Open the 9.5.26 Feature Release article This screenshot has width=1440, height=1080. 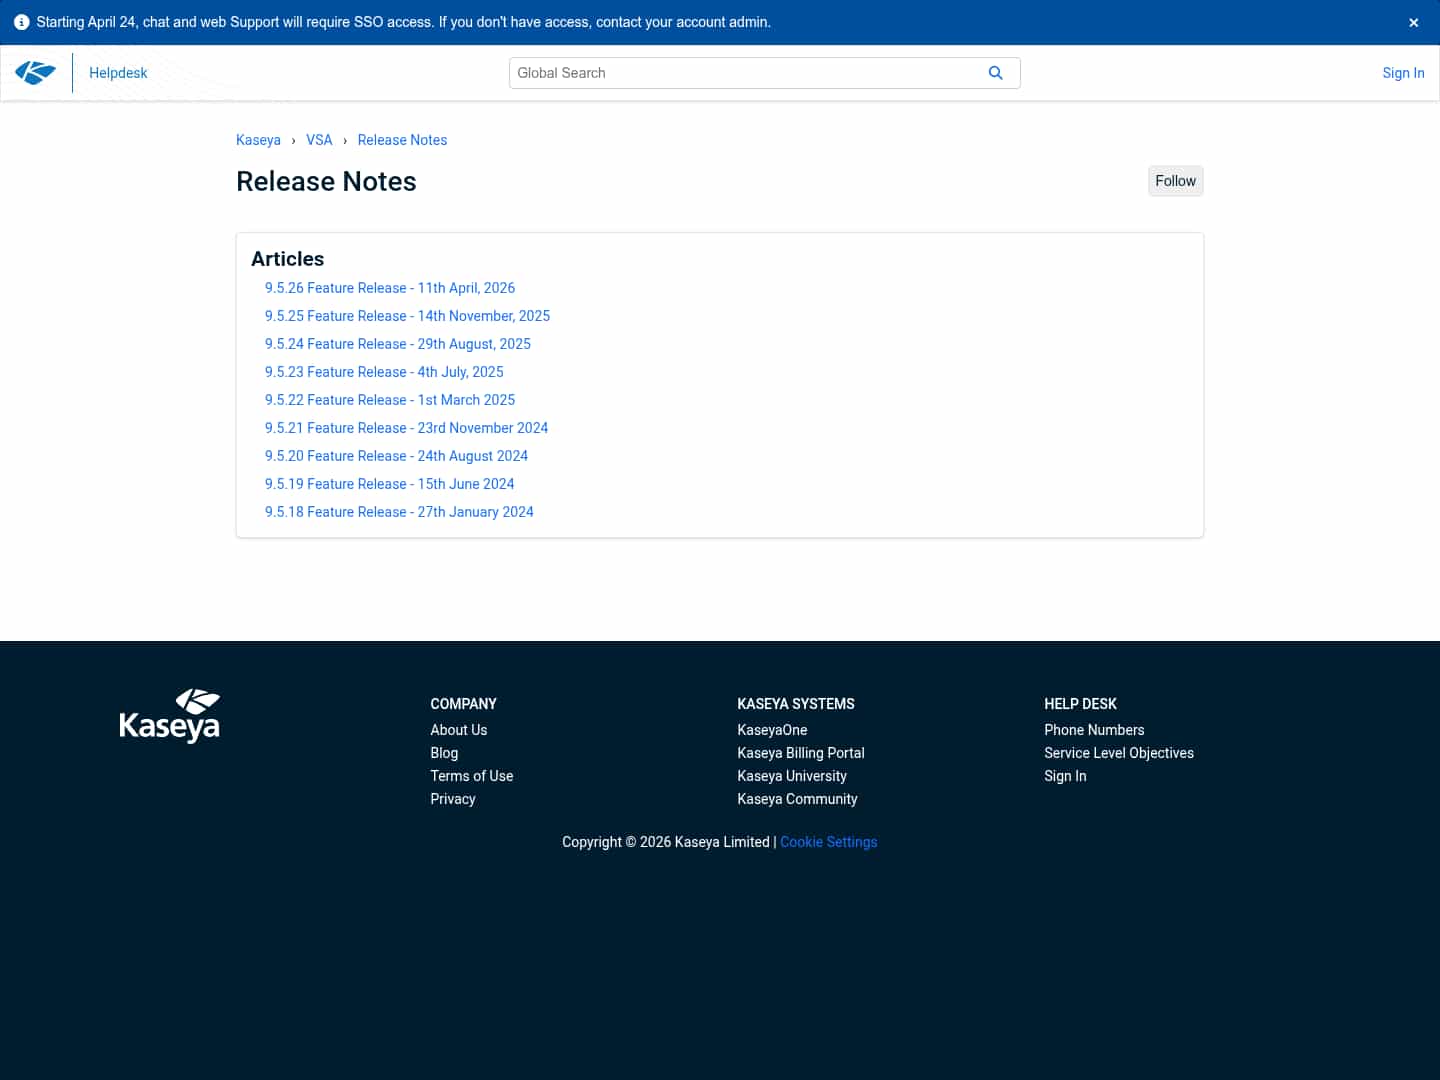(390, 288)
